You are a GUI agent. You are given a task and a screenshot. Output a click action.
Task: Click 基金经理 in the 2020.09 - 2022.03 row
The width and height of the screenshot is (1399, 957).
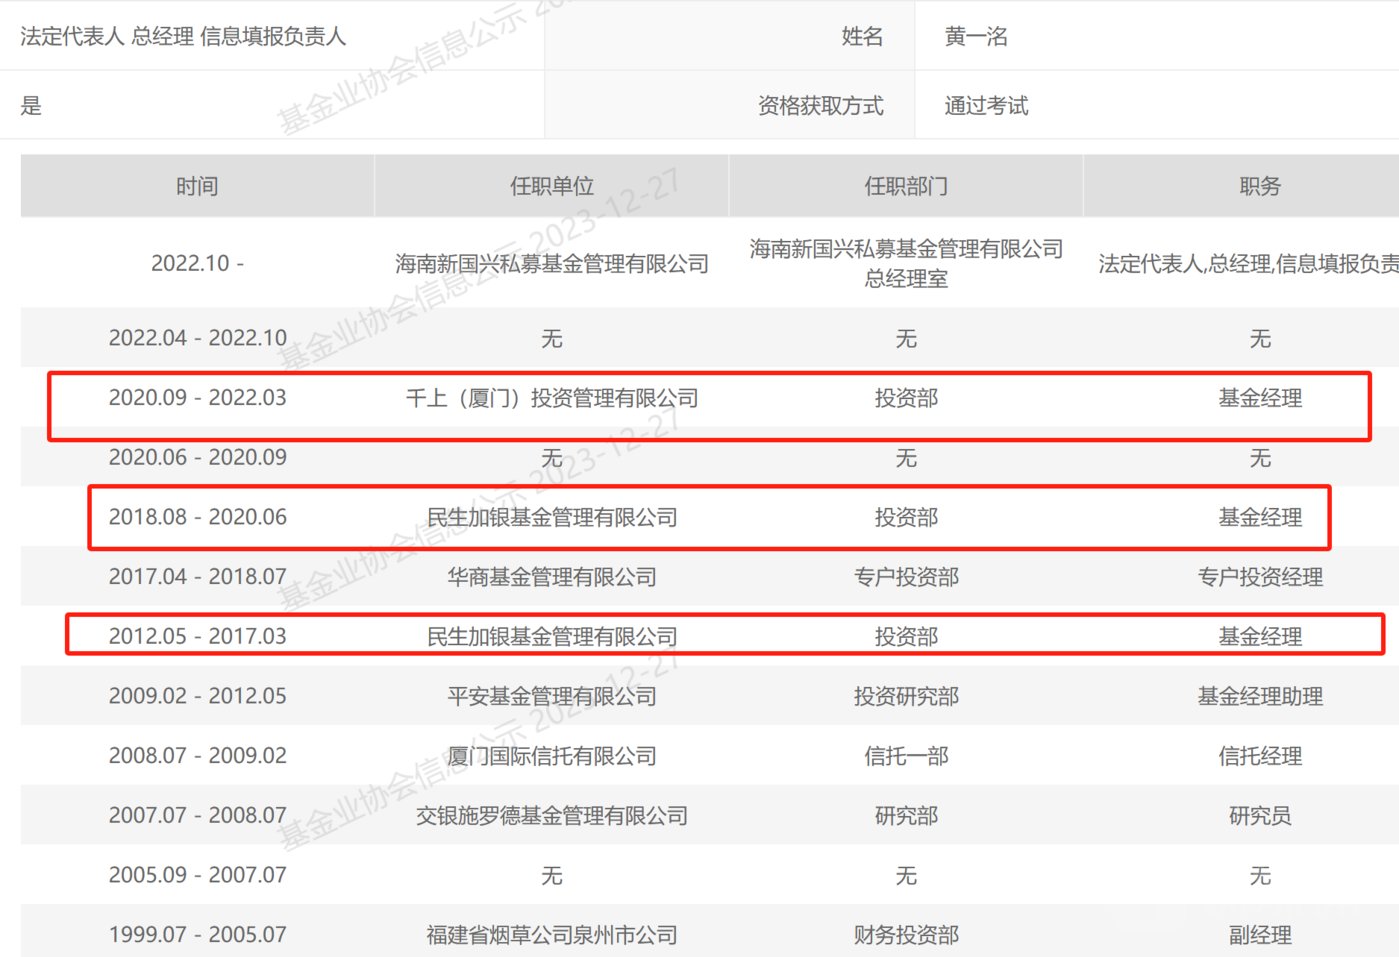click(1260, 398)
